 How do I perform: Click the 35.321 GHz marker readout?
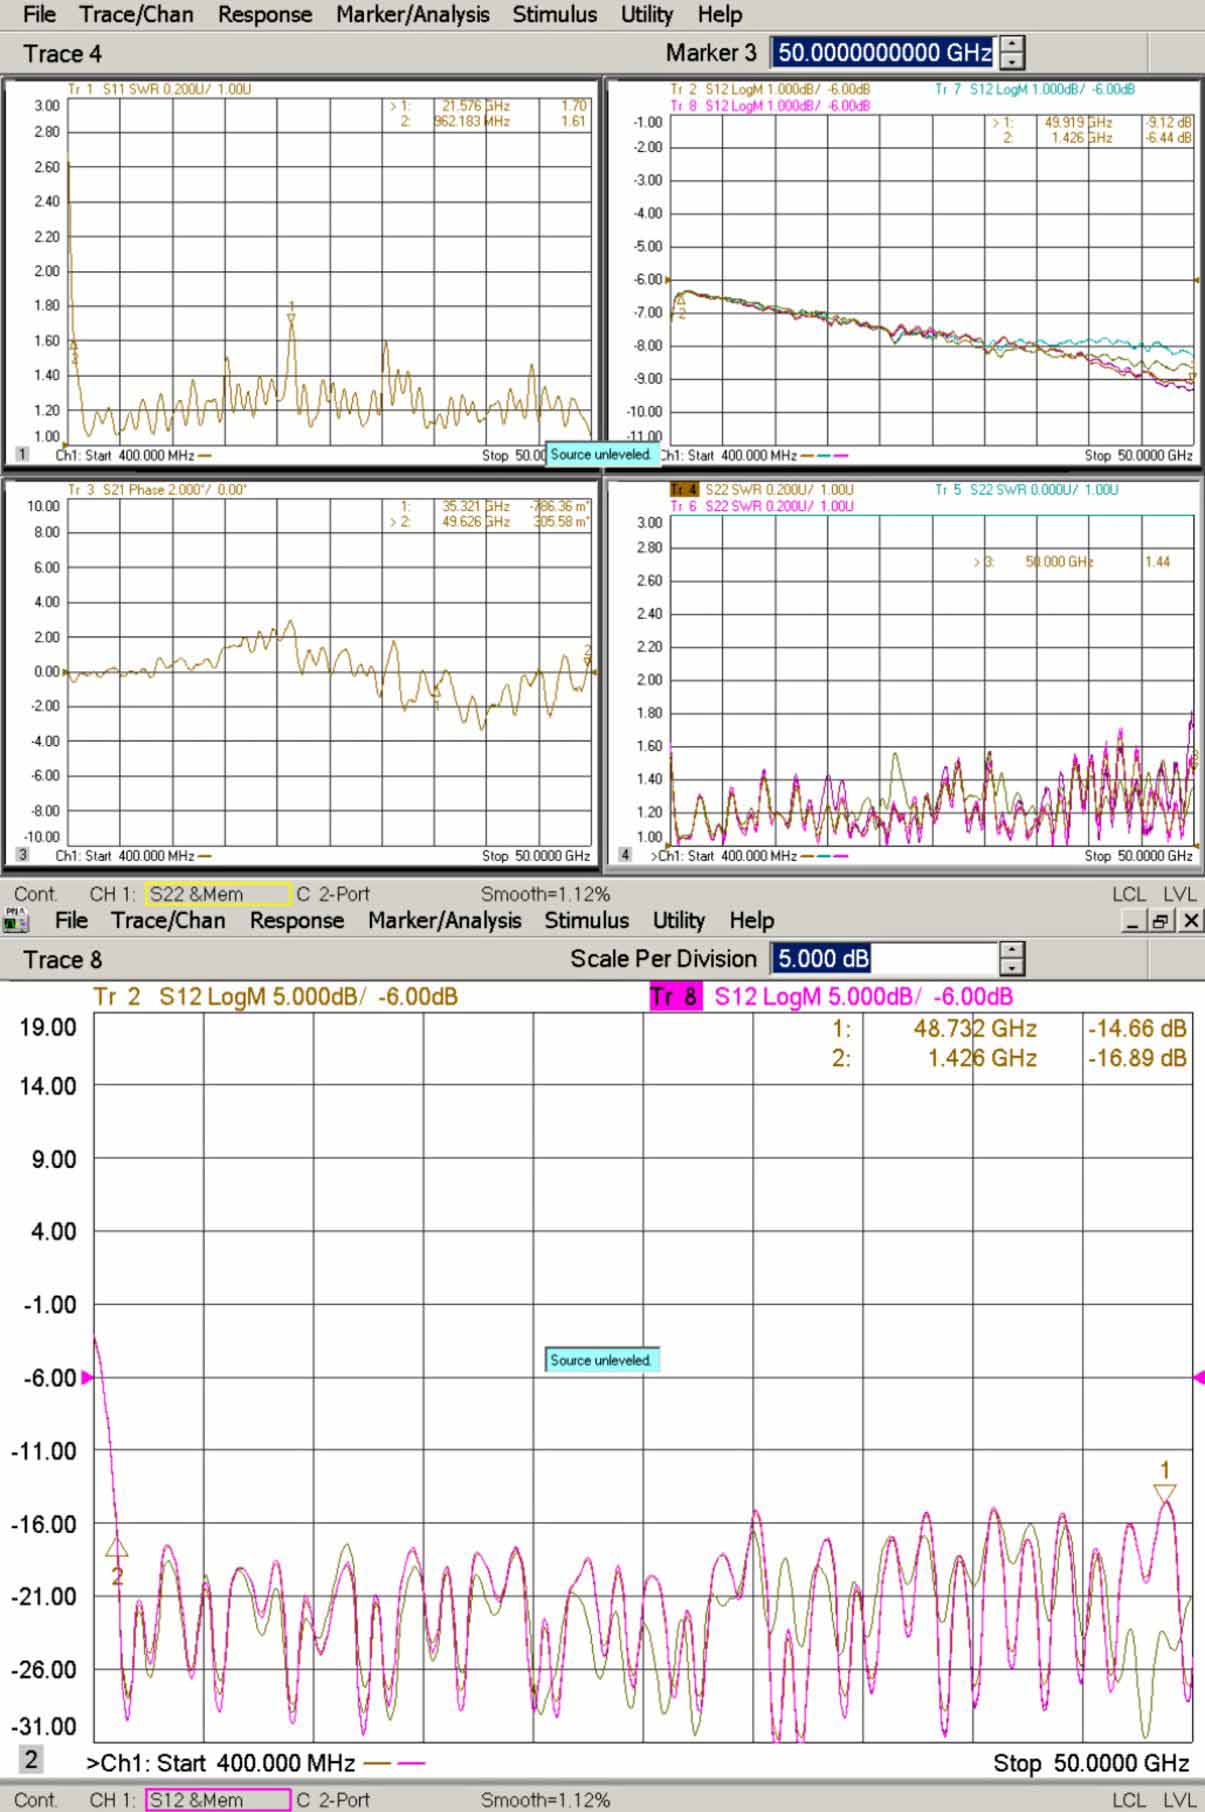point(476,506)
